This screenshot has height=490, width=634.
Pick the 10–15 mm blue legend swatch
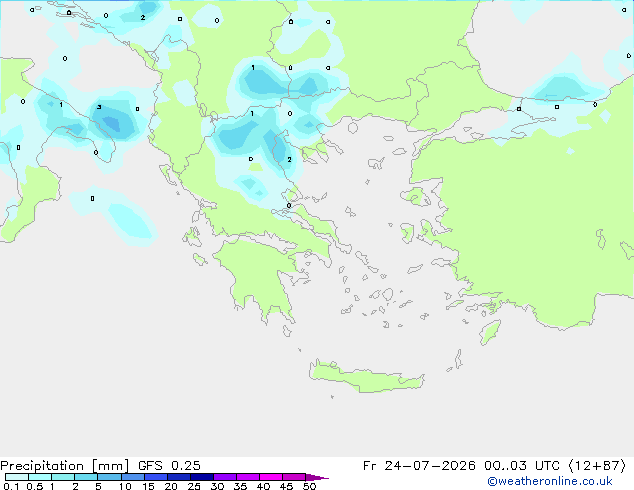click(x=132, y=477)
